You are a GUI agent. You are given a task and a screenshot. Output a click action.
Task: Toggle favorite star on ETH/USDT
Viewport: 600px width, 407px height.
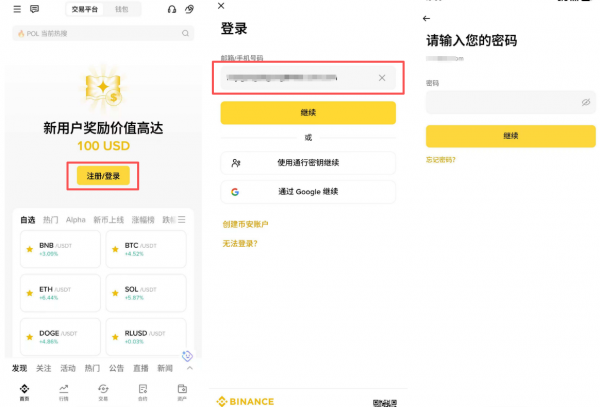tap(30, 293)
